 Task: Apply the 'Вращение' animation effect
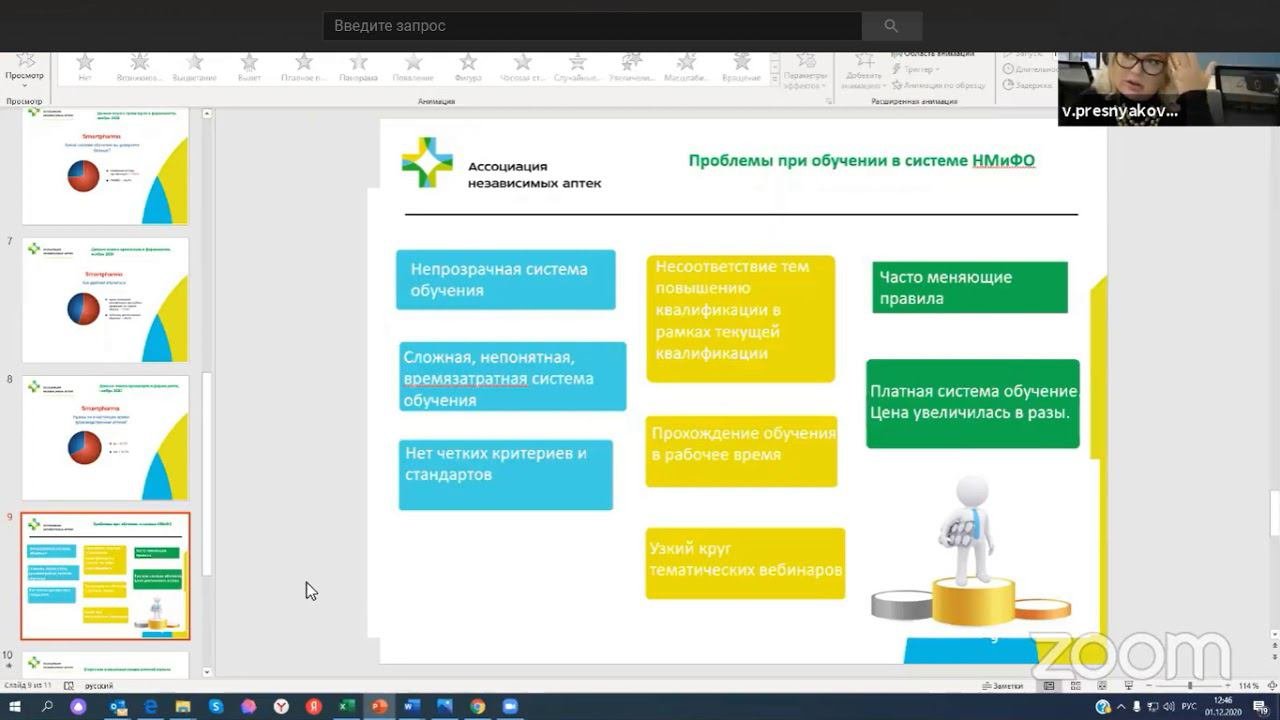tap(741, 67)
